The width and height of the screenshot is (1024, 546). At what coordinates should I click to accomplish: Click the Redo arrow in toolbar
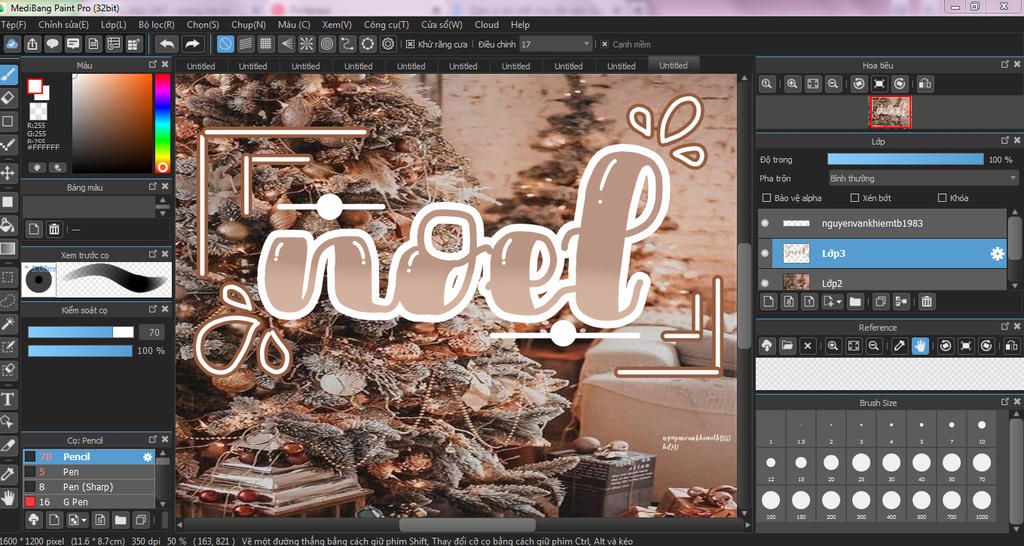click(x=192, y=44)
